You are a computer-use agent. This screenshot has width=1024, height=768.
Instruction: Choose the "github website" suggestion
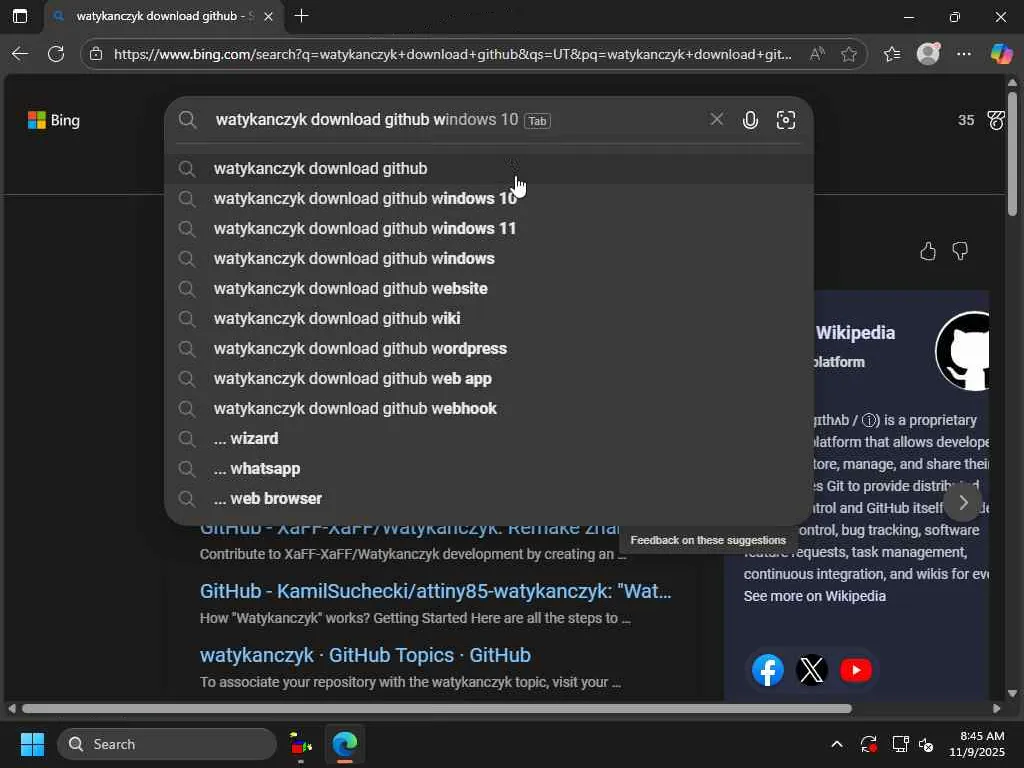489,289
